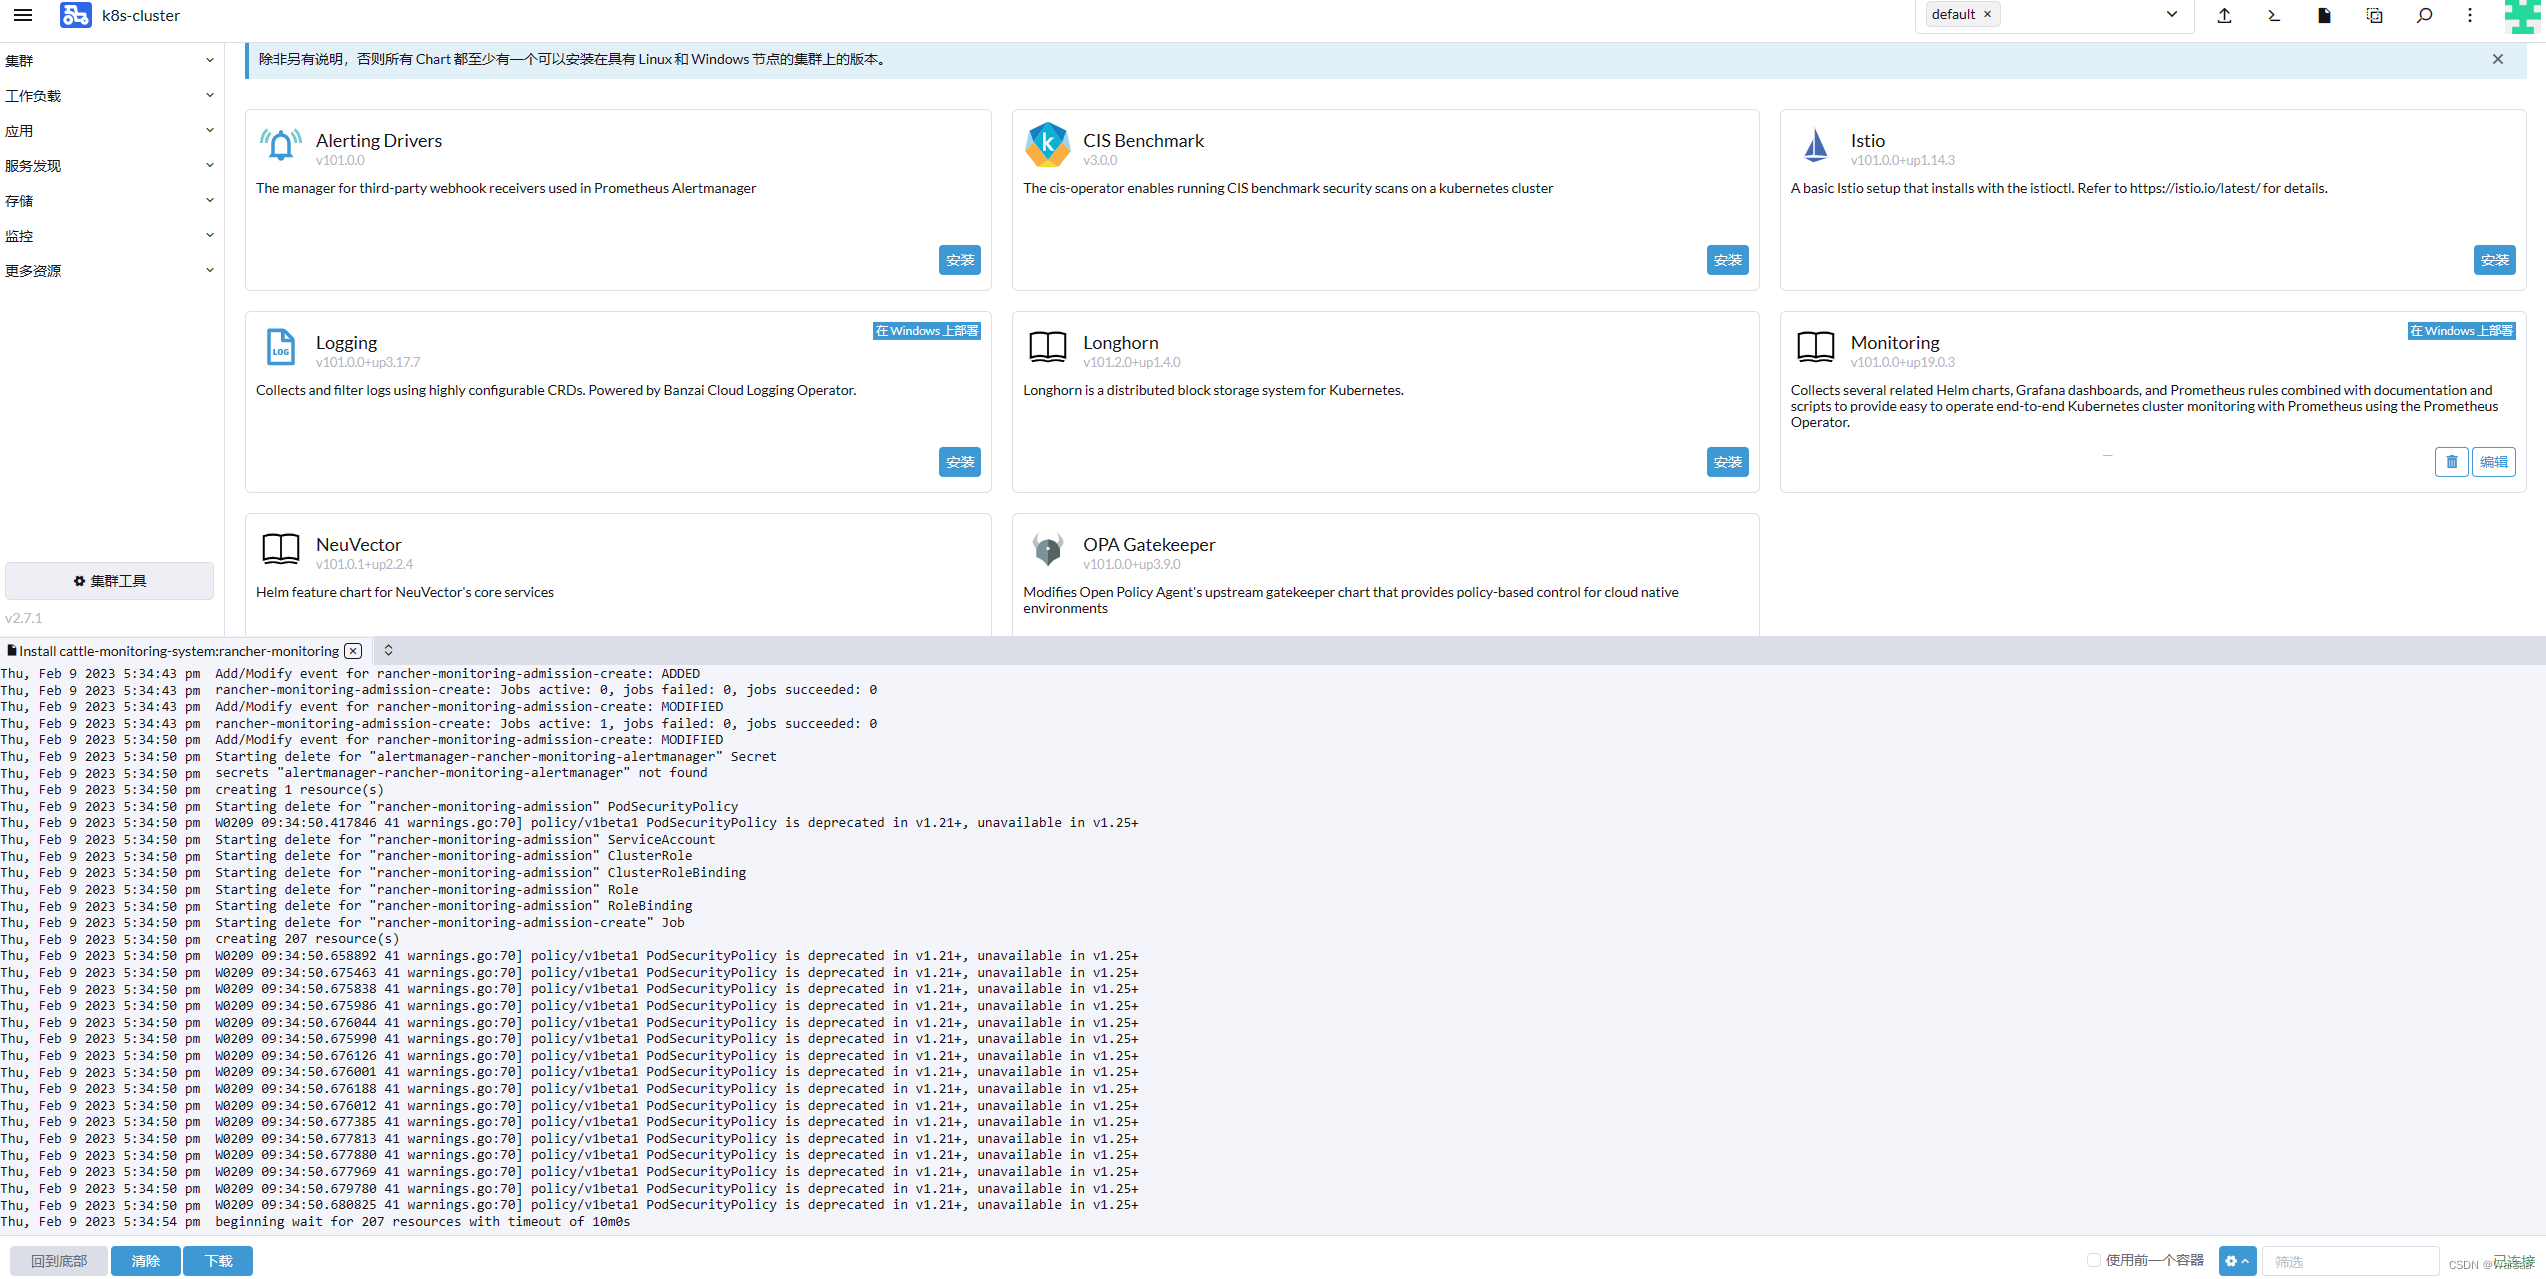Click the CIS Benchmark logo icon
The width and height of the screenshot is (2546, 1279).
pyautogui.click(x=1047, y=145)
